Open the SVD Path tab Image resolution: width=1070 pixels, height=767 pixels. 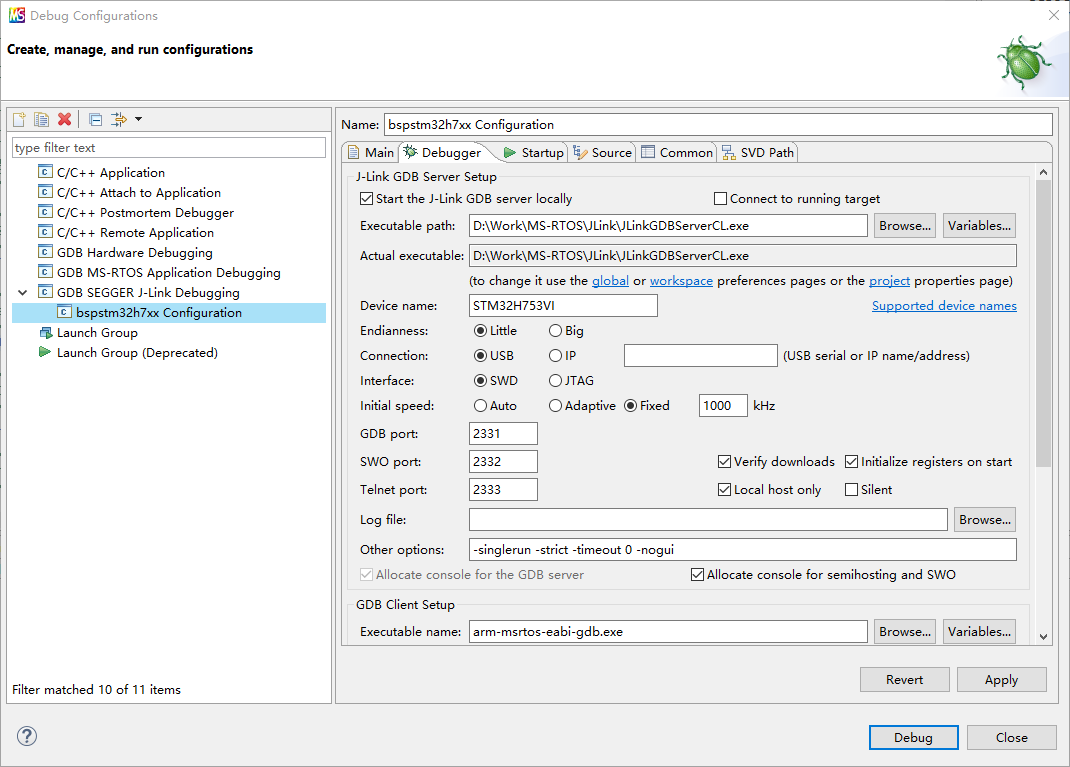(x=758, y=153)
